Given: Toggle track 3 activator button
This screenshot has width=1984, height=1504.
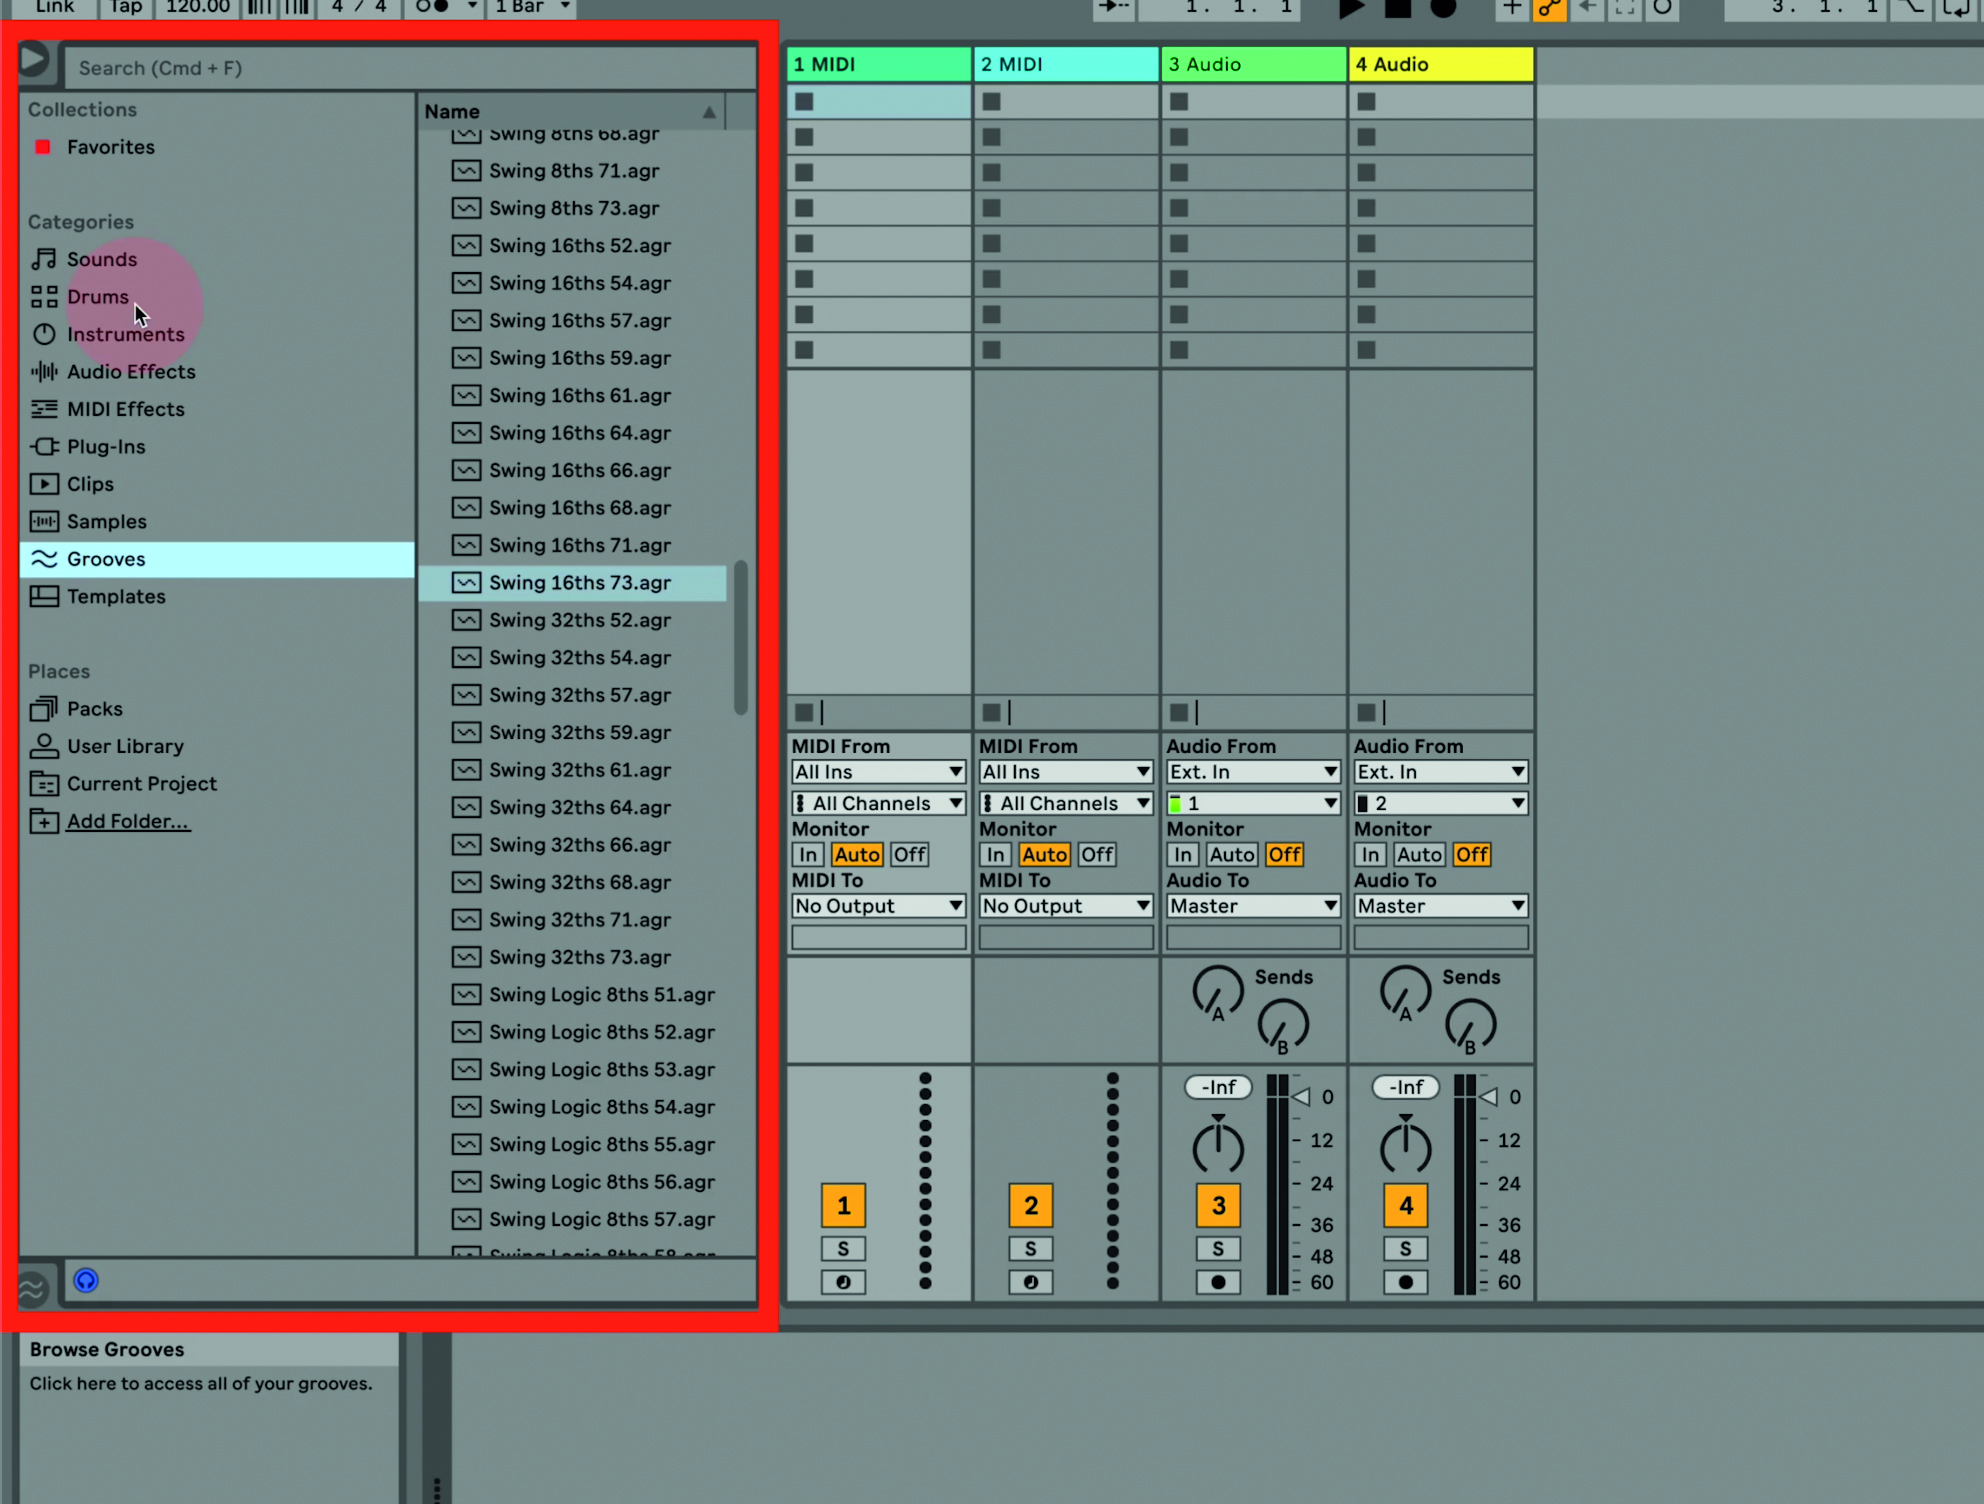Looking at the screenshot, I should (x=1218, y=1206).
